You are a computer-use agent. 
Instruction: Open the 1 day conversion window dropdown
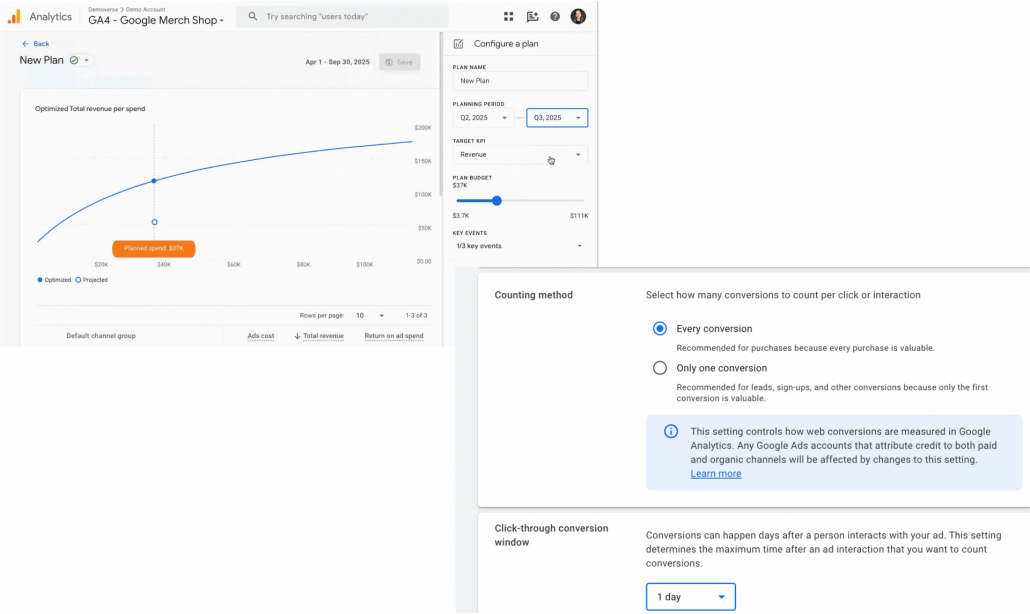pyautogui.click(x=690, y=597)
